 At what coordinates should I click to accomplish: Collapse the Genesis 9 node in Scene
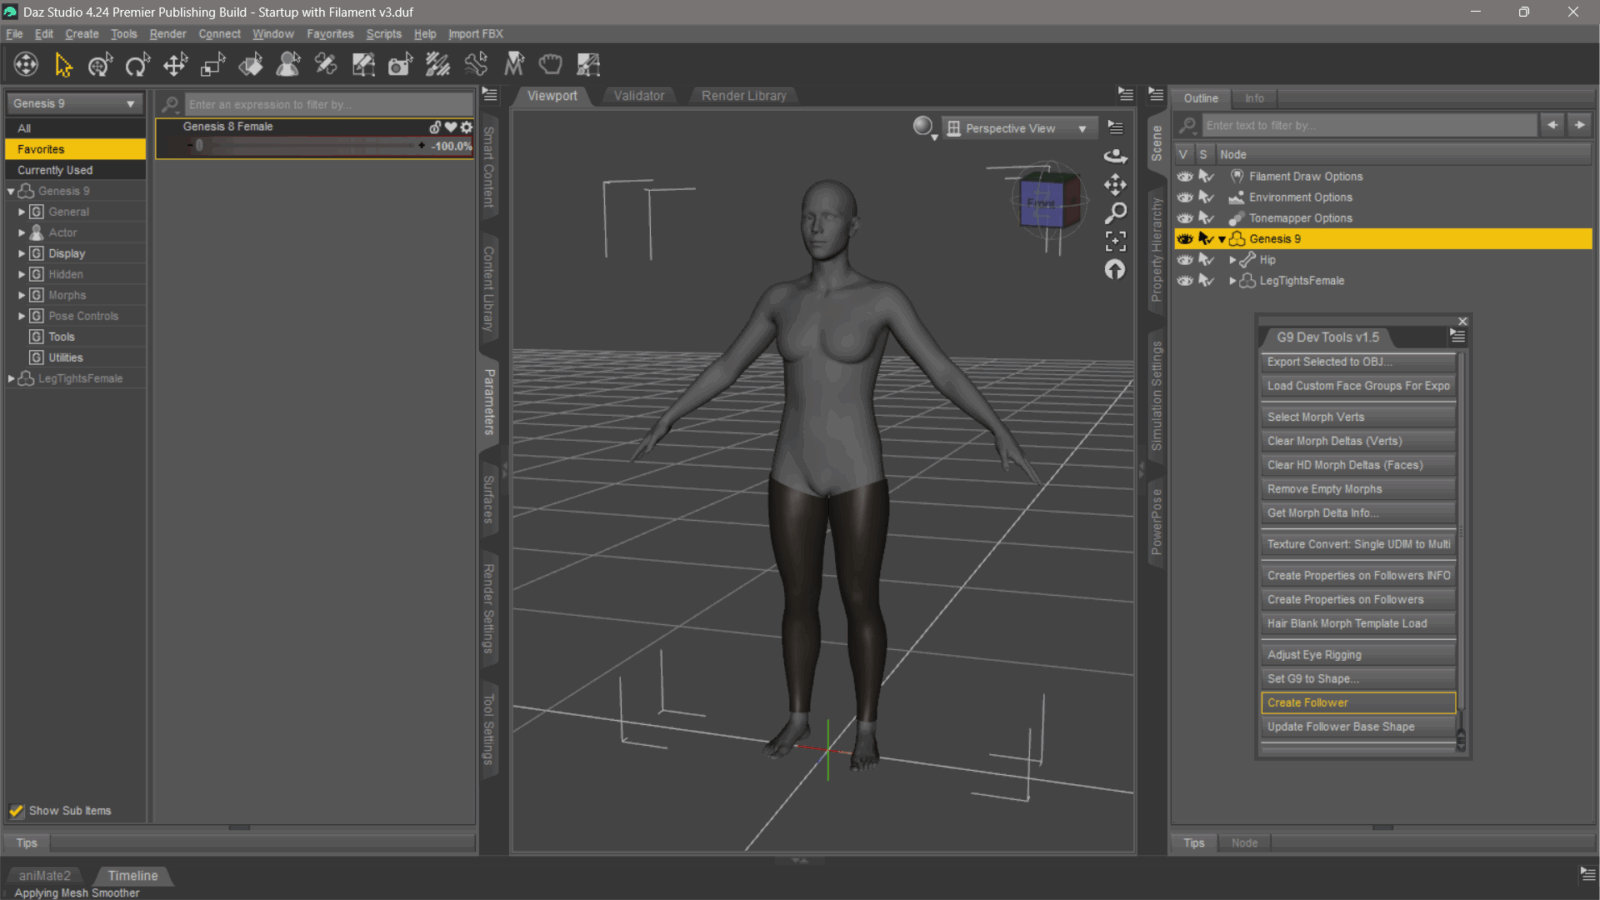pos(1221,238)
